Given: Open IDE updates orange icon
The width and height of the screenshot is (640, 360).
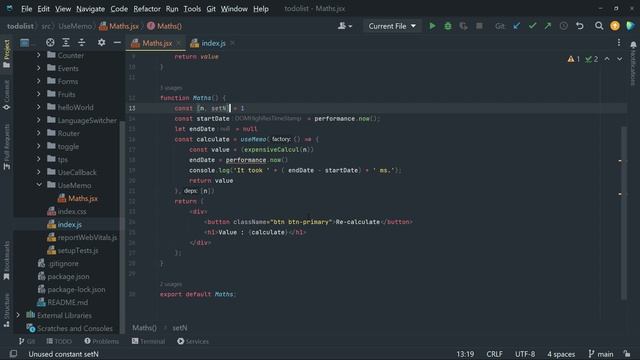Looking at the screenshot, I should point(615,26).
